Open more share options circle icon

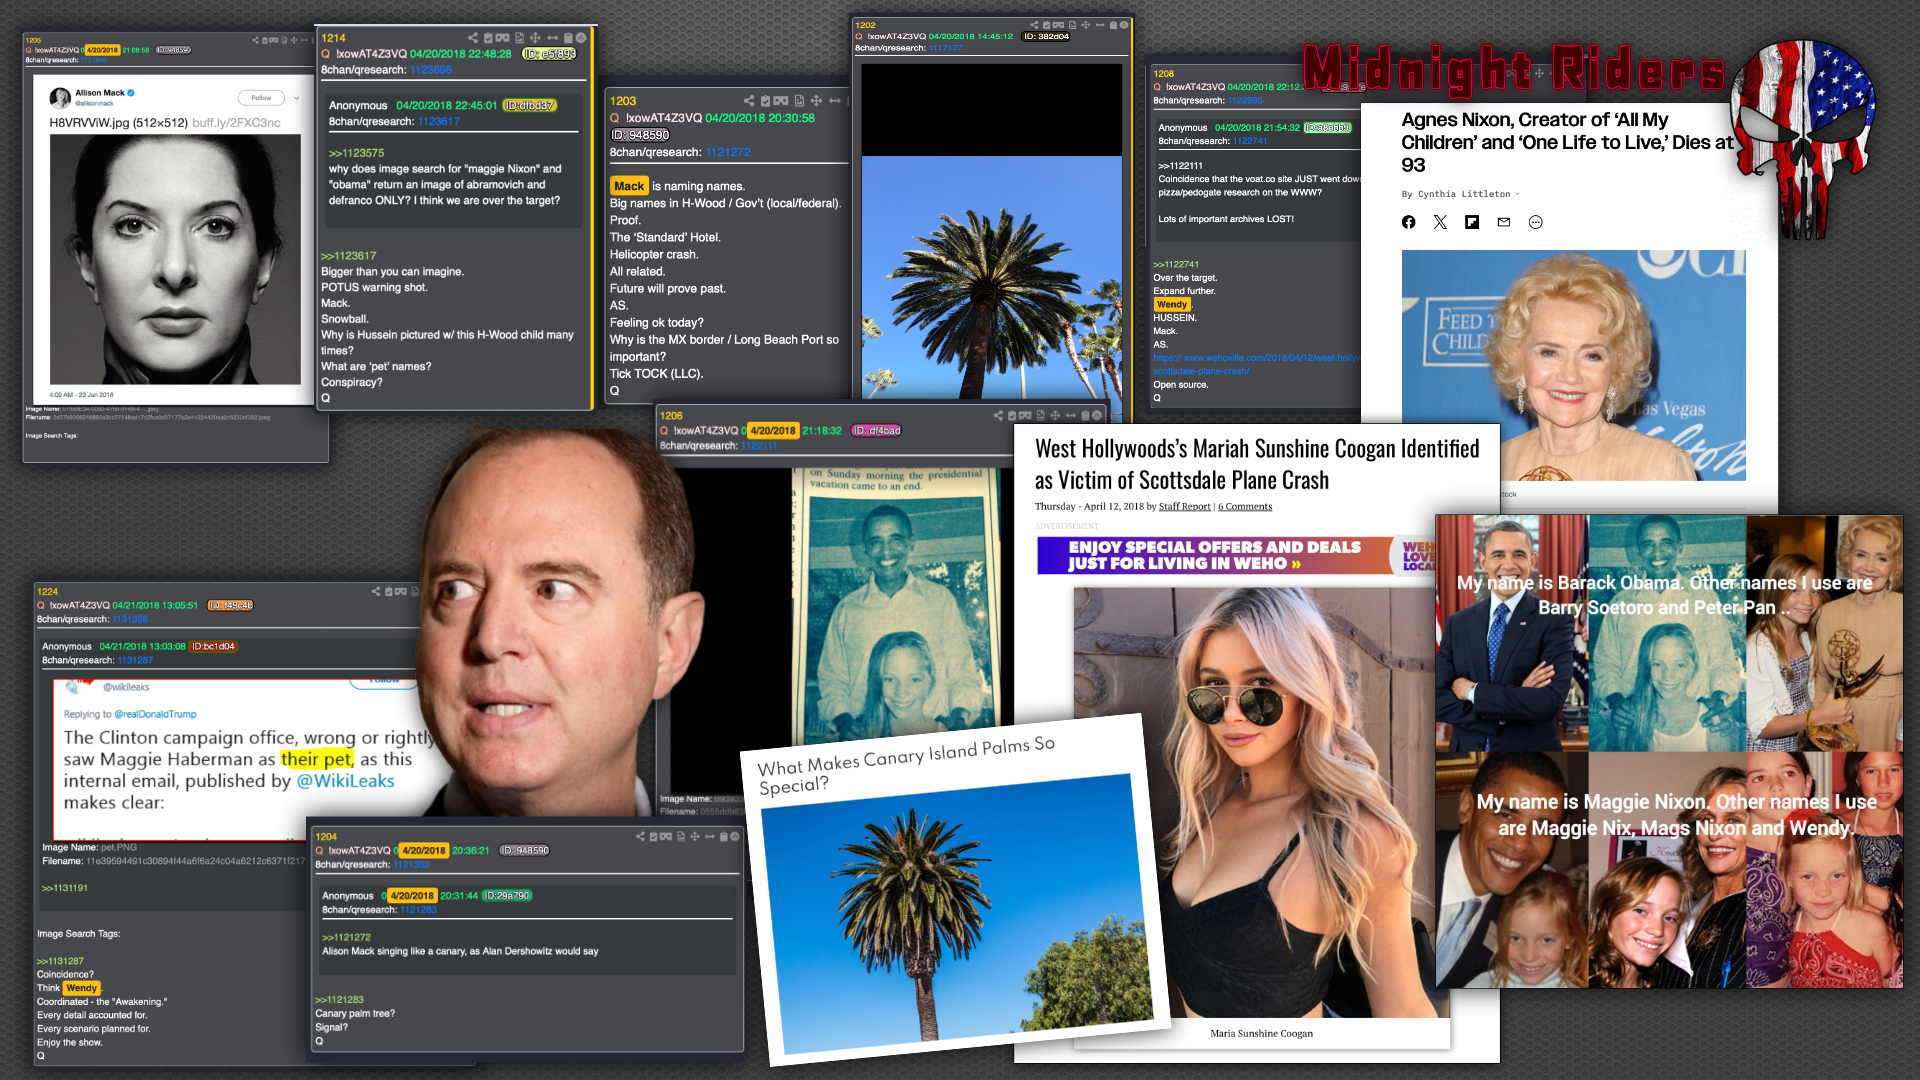pyautogui.click(x=1536, y=222)
